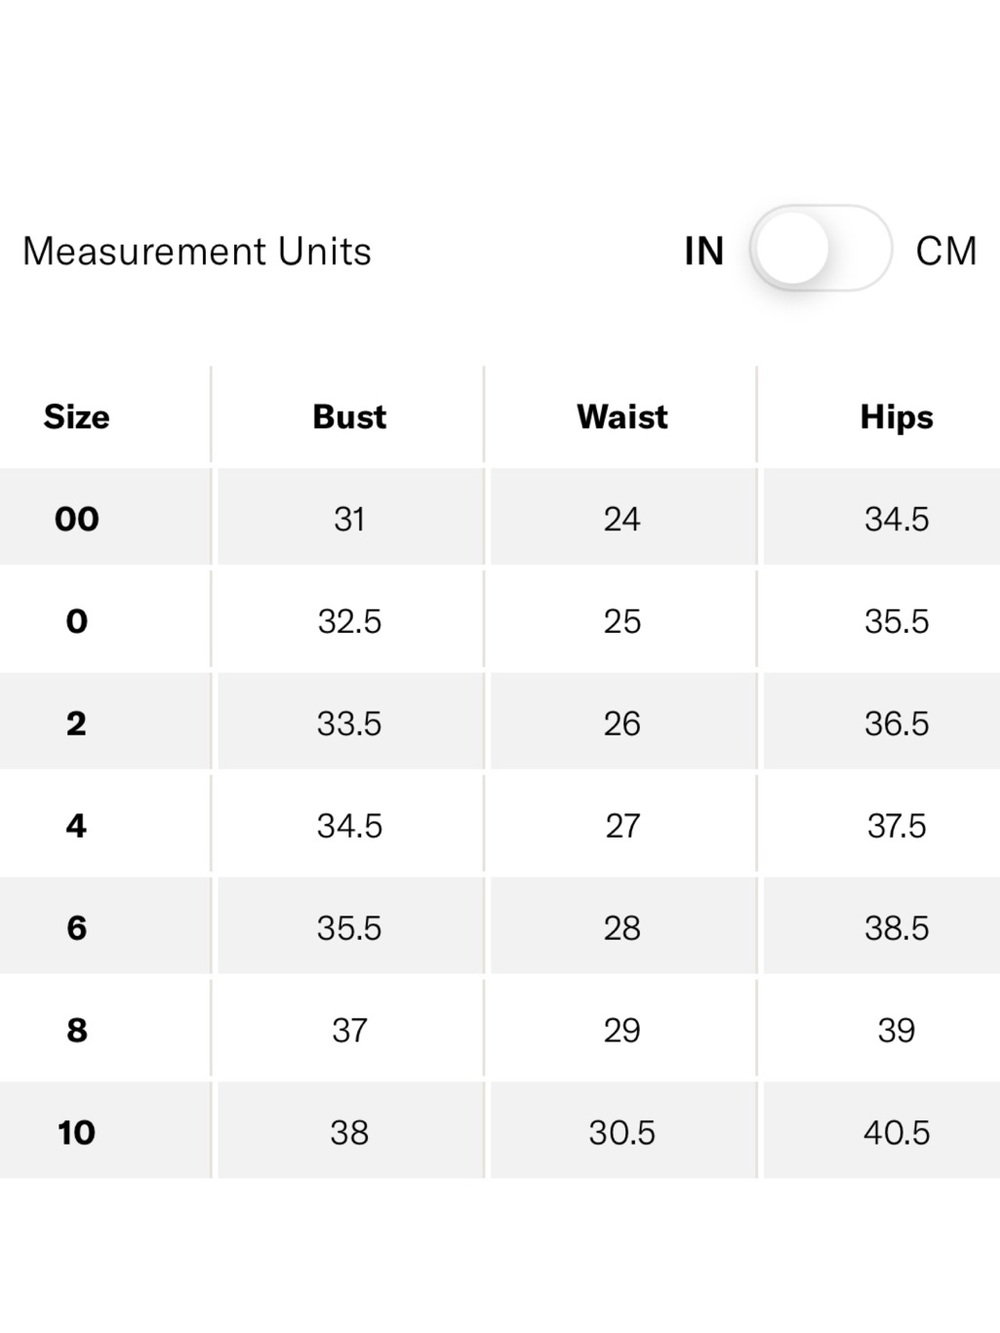This screenshot has width=1000, height=1333.
Task: Select the size 00 row label
Action: pos(77,519)
